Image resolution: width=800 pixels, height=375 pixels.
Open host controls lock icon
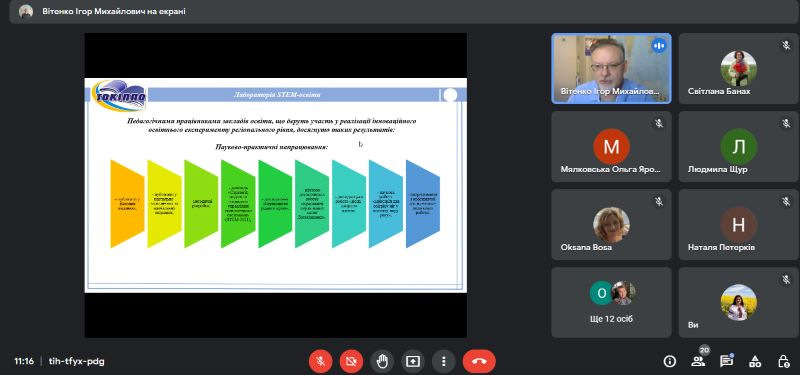pos(783,362)
